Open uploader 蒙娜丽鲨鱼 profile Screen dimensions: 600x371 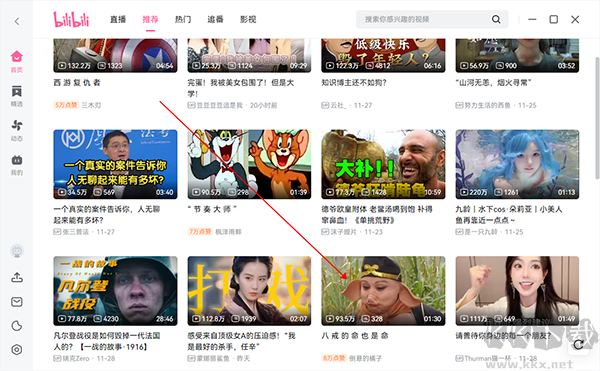click(213, 358)
